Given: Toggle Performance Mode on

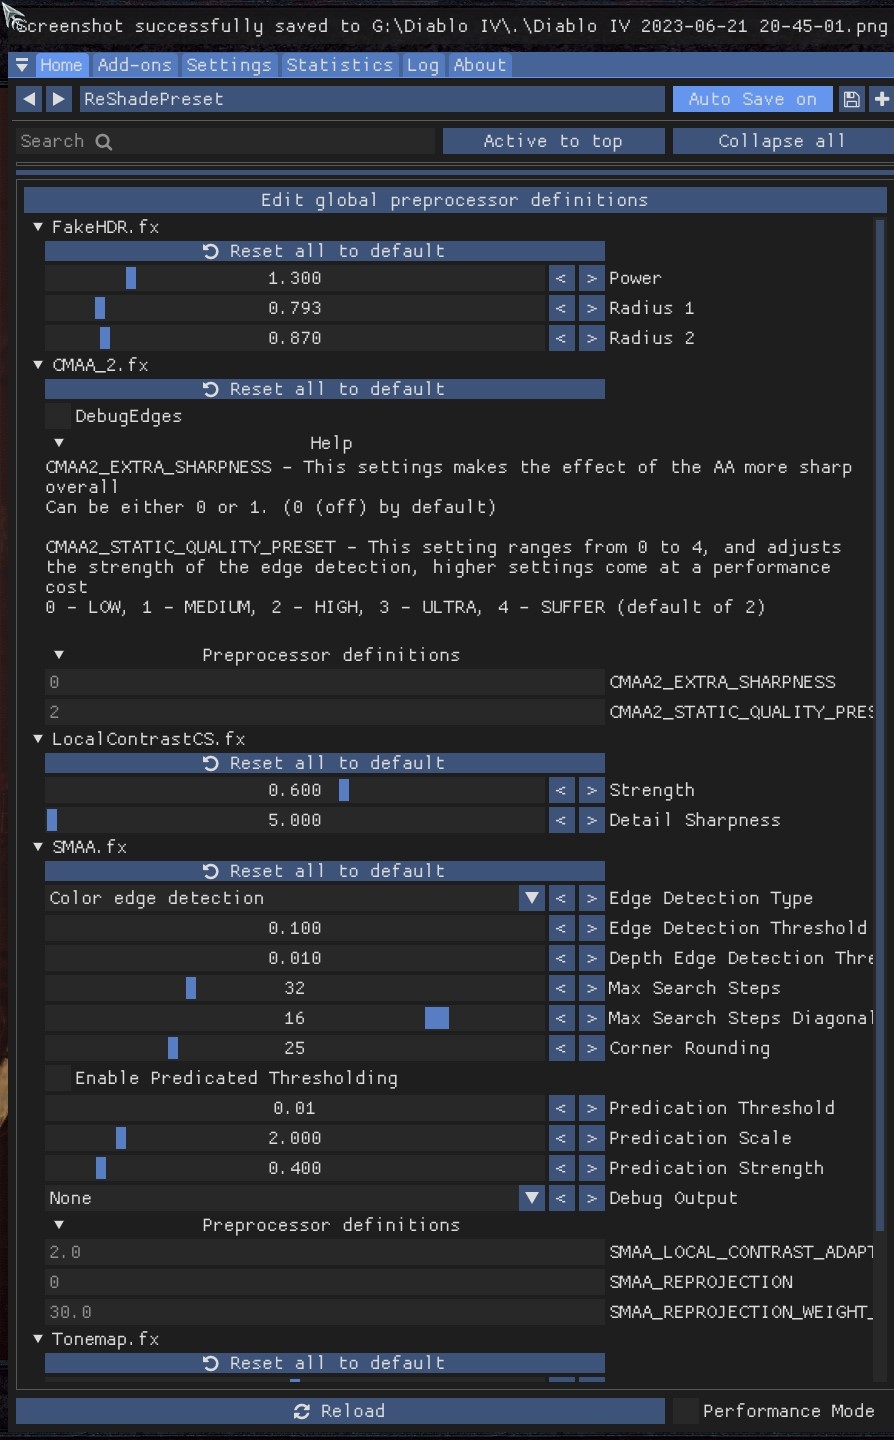Looking at the screenshot, I should tap(684, 1410).
